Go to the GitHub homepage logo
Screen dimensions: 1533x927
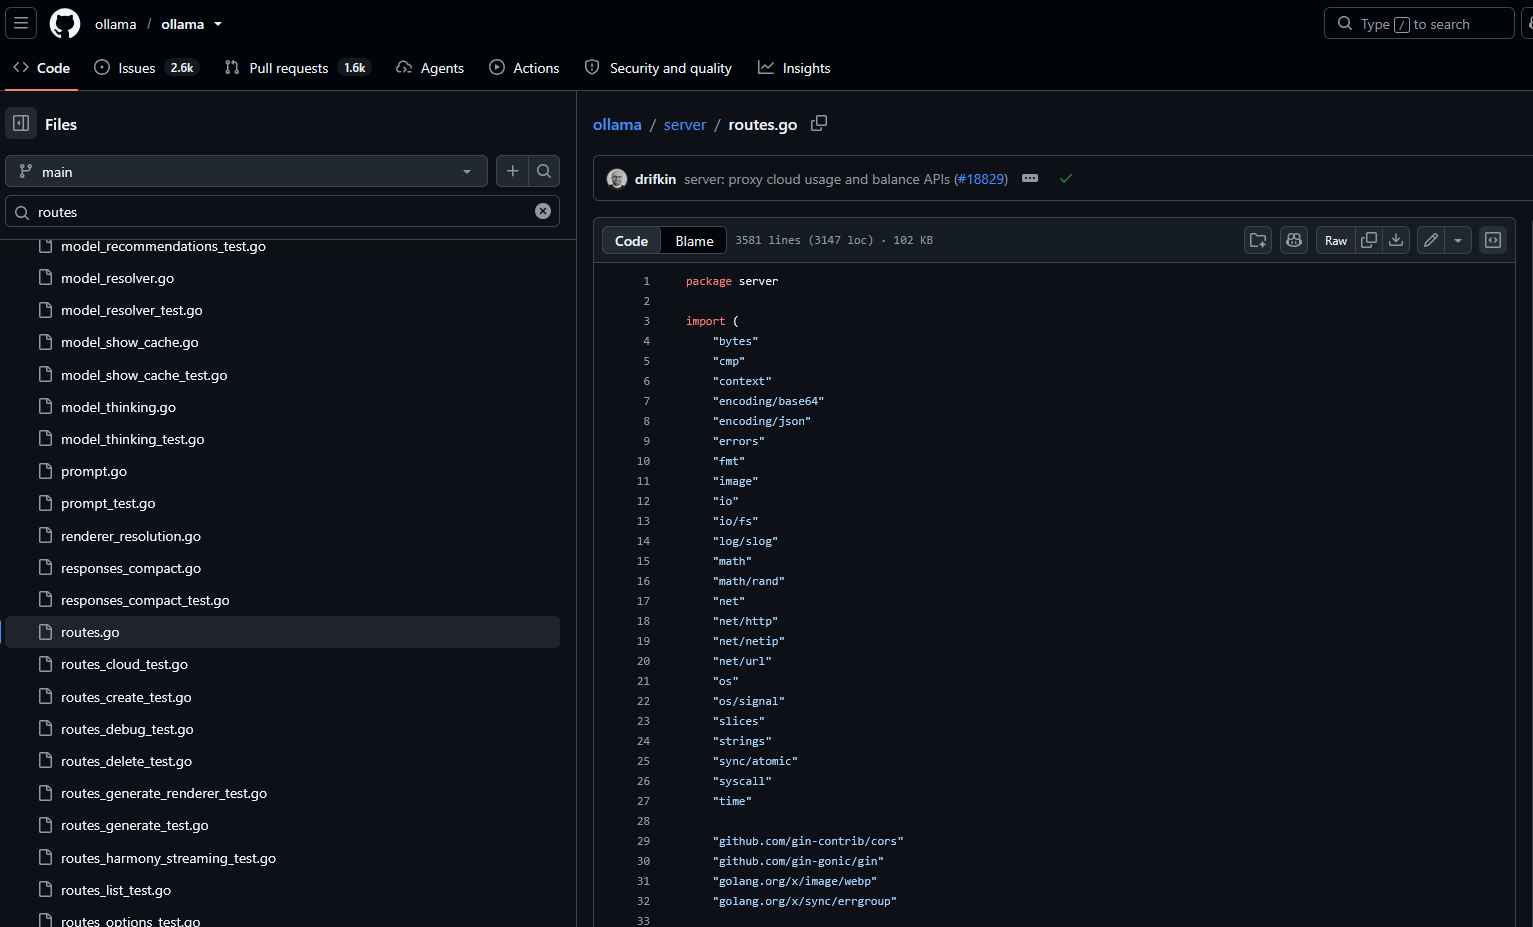click(65, 24)
